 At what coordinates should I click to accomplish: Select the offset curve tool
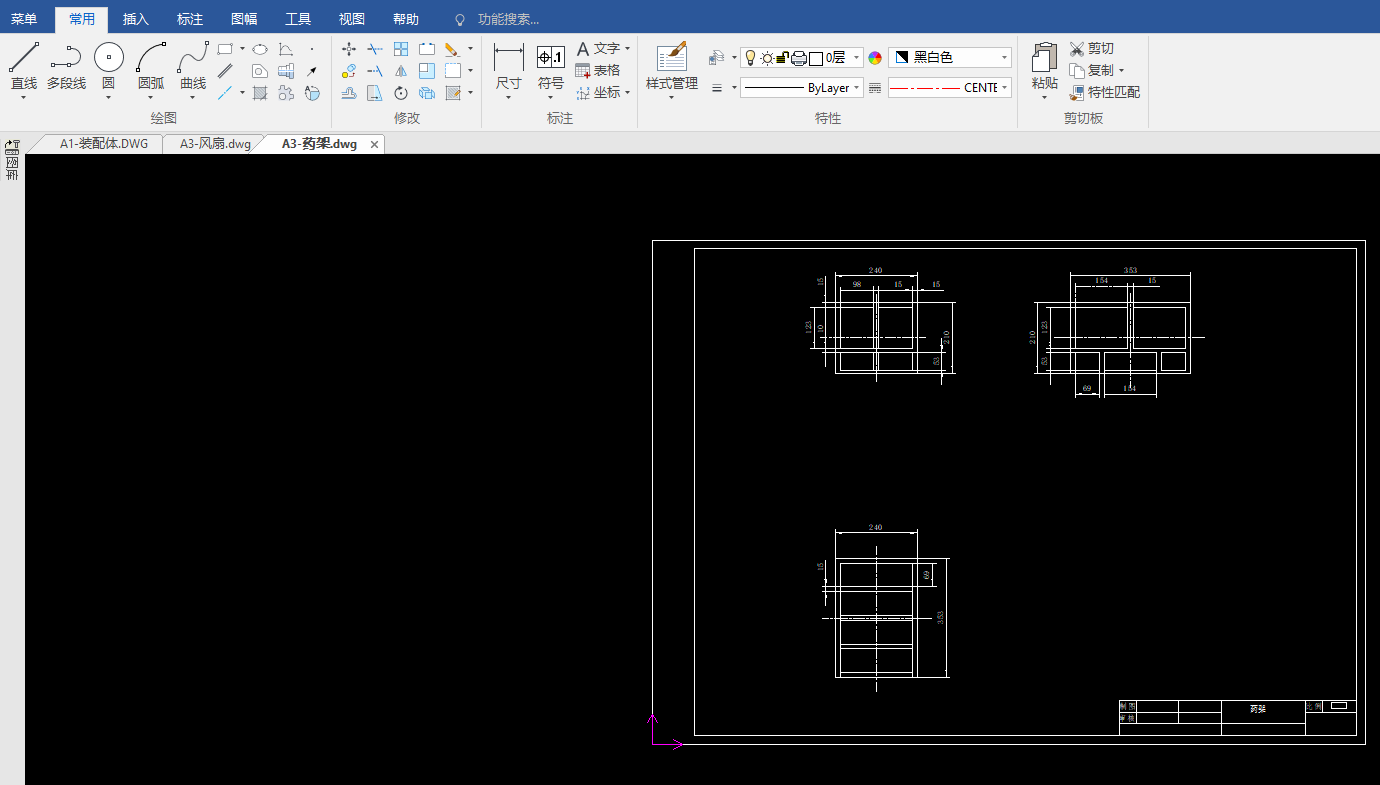[349, 93]
